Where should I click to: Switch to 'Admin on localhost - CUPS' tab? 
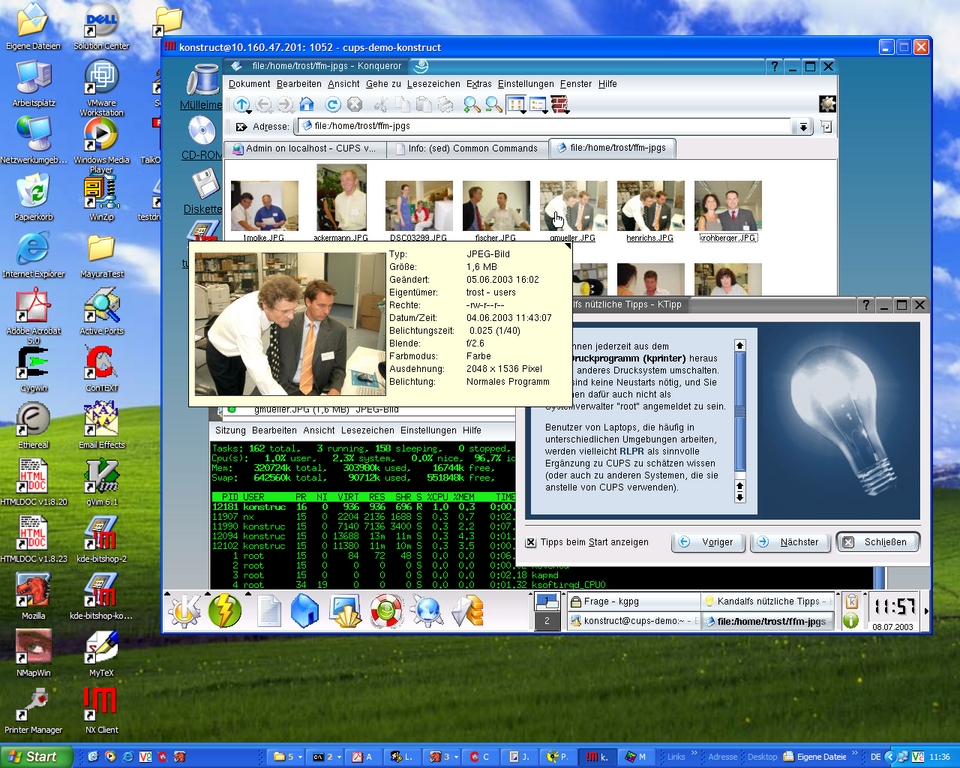coord(303,149)
